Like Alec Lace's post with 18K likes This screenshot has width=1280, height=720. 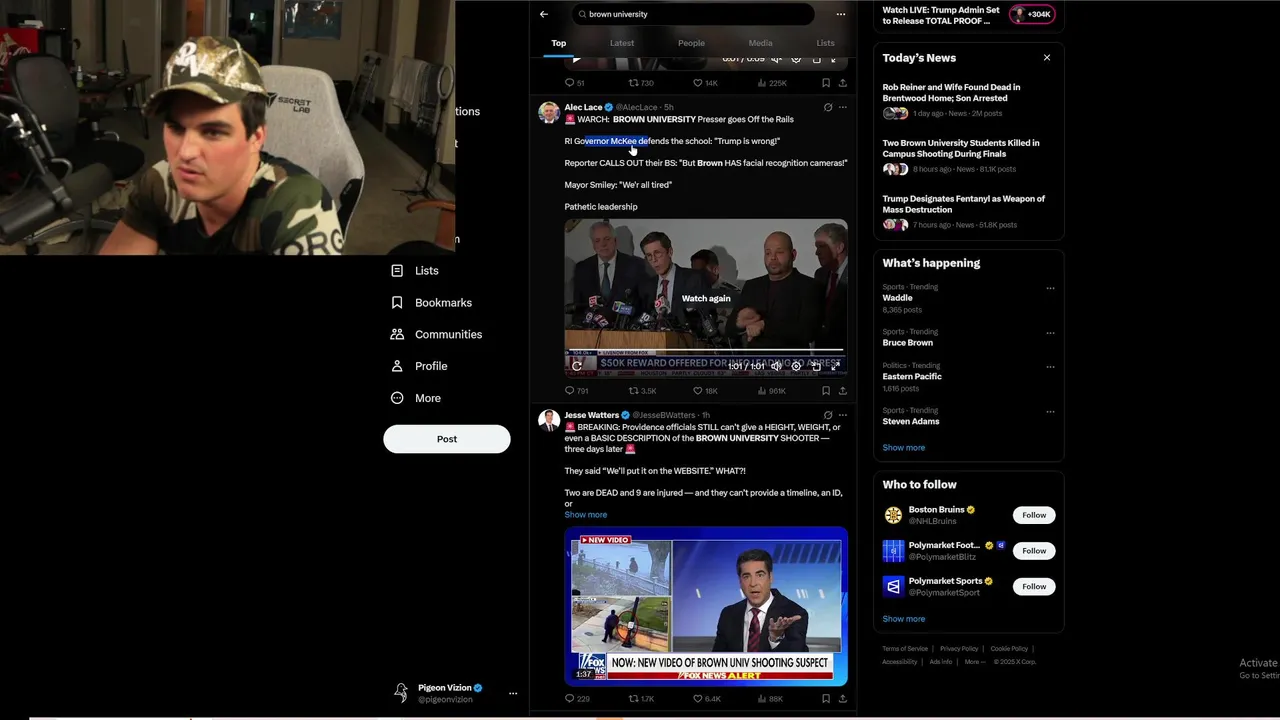coord(705,391)
